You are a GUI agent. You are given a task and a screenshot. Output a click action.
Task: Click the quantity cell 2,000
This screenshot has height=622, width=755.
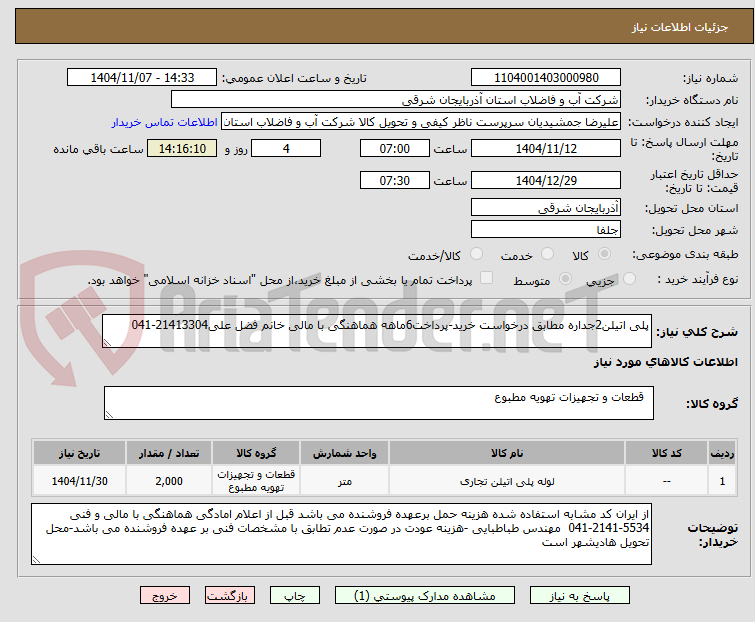tap(169, 481)
